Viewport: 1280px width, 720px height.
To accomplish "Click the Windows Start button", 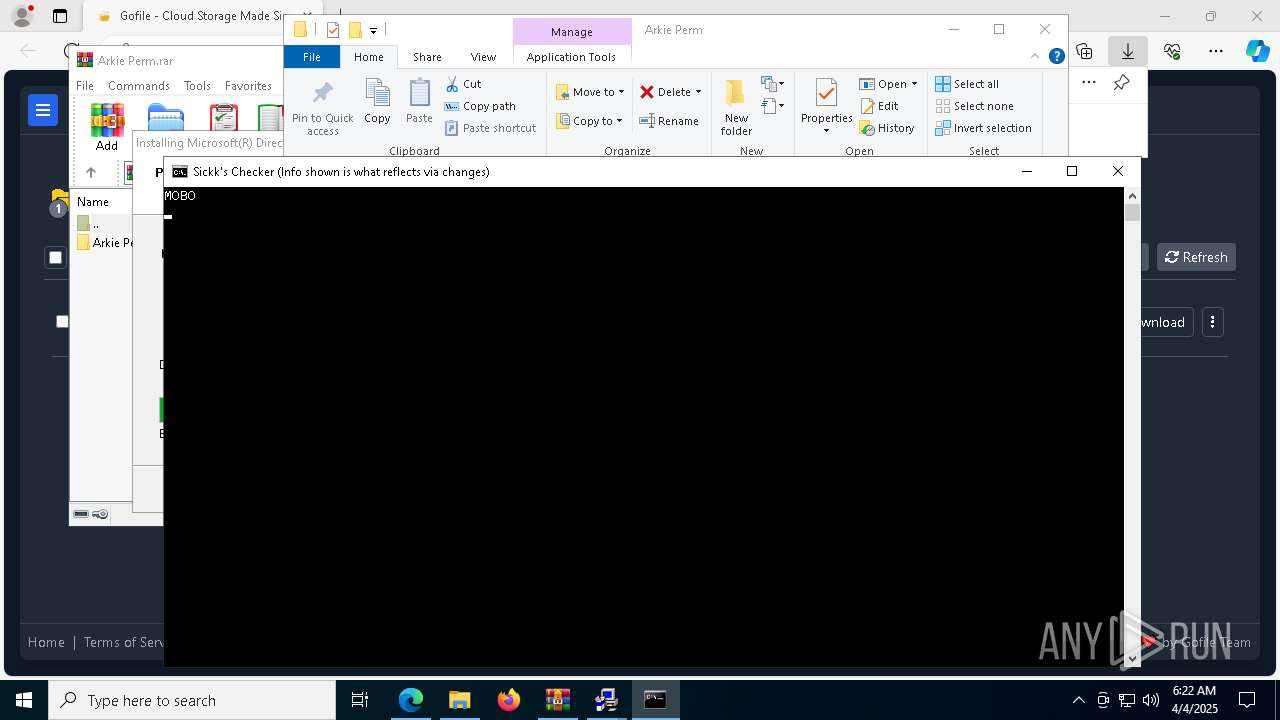I will (24, 700).
